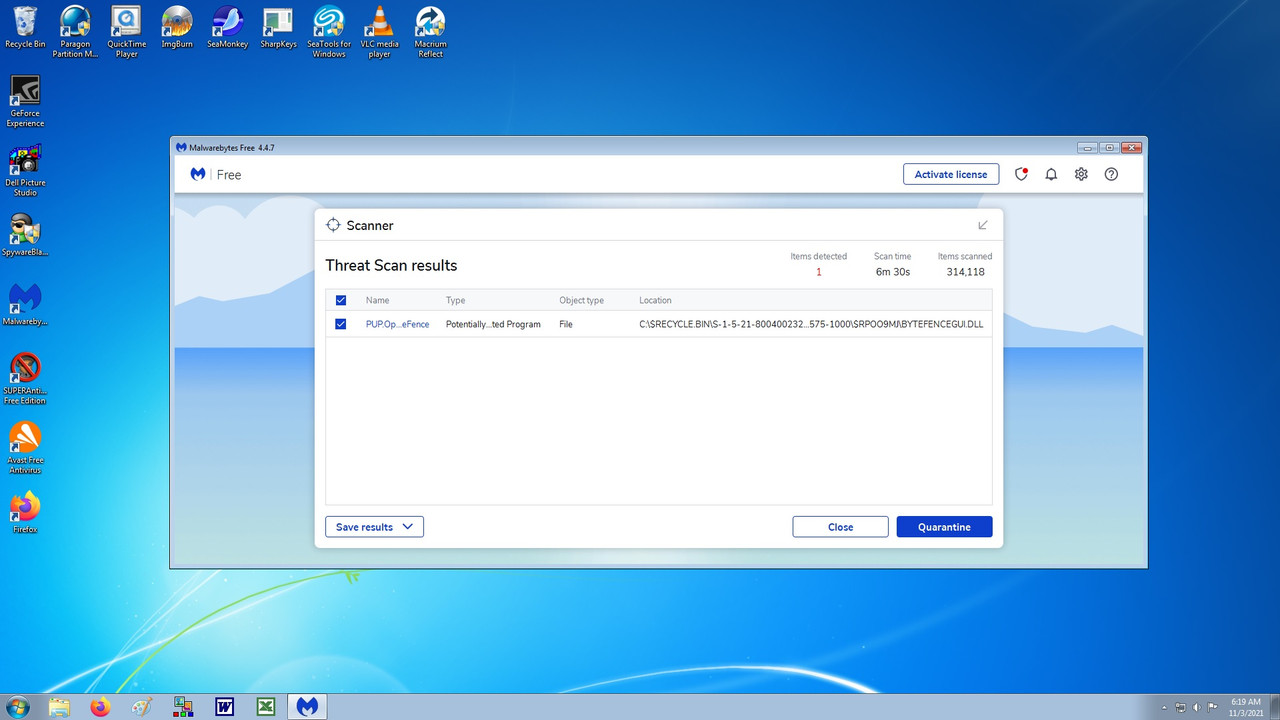Click the 'File' object type cell

566,324
